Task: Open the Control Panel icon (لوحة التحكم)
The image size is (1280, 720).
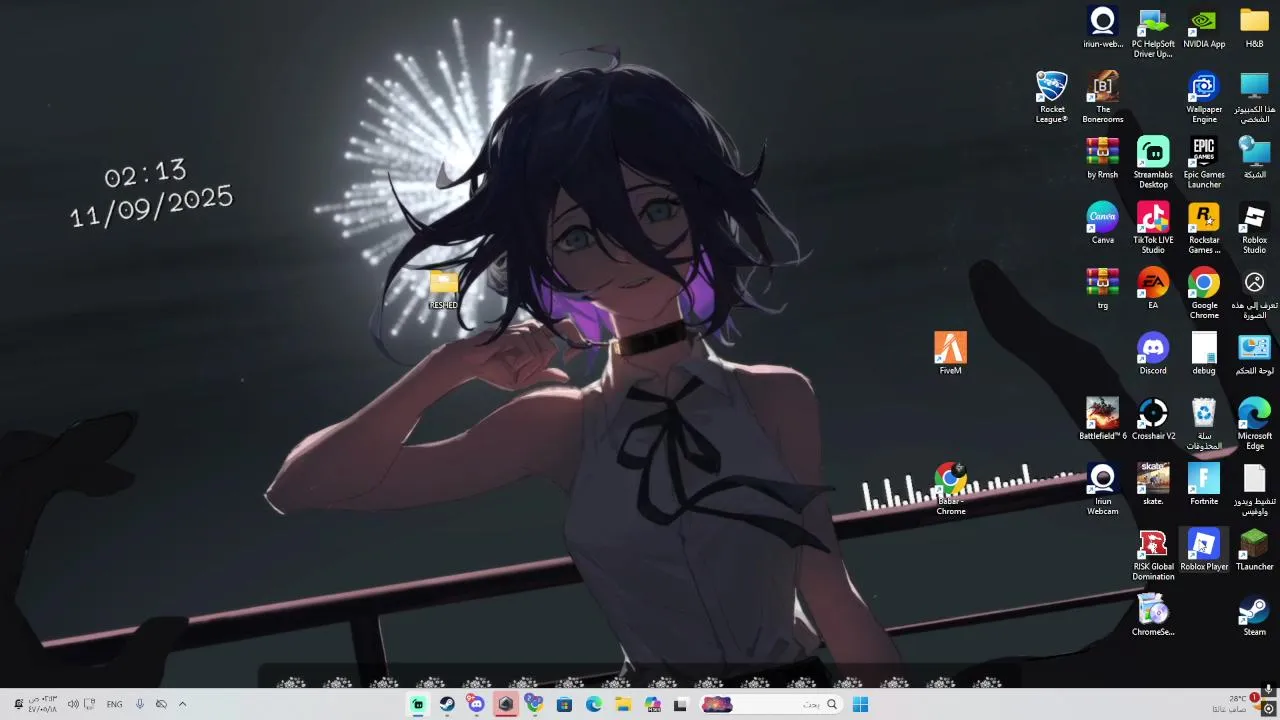Action: point(1254,354)
